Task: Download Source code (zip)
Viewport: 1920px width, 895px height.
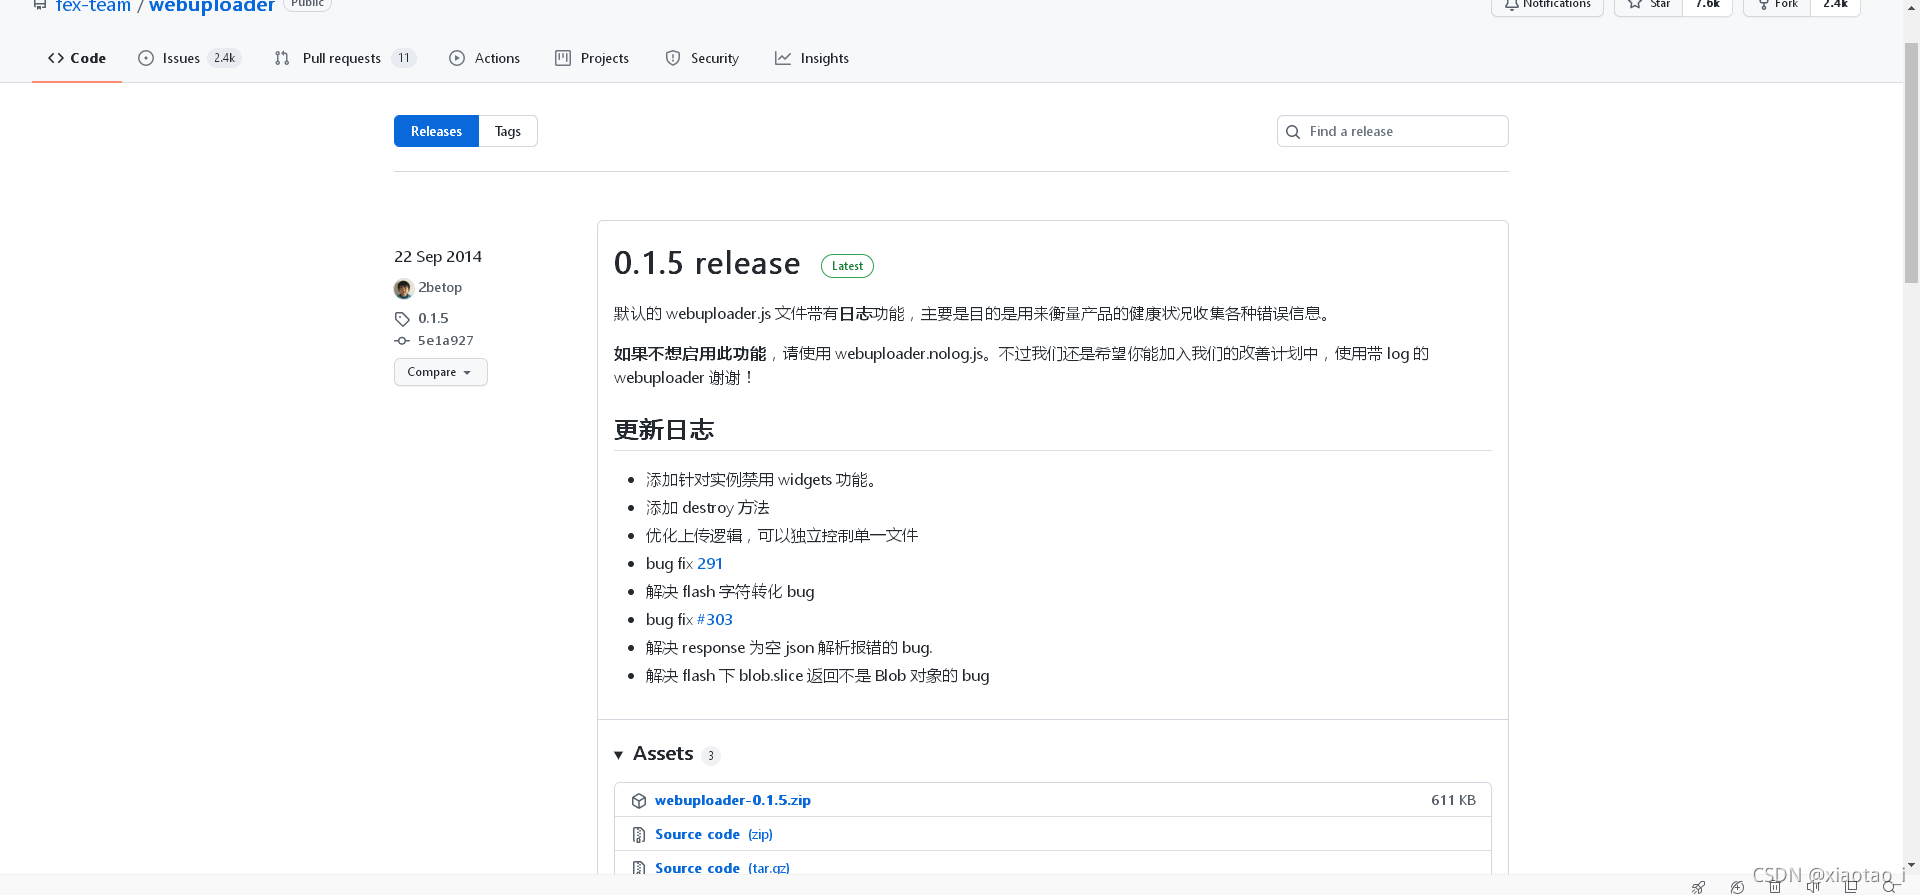Action: 714,834
